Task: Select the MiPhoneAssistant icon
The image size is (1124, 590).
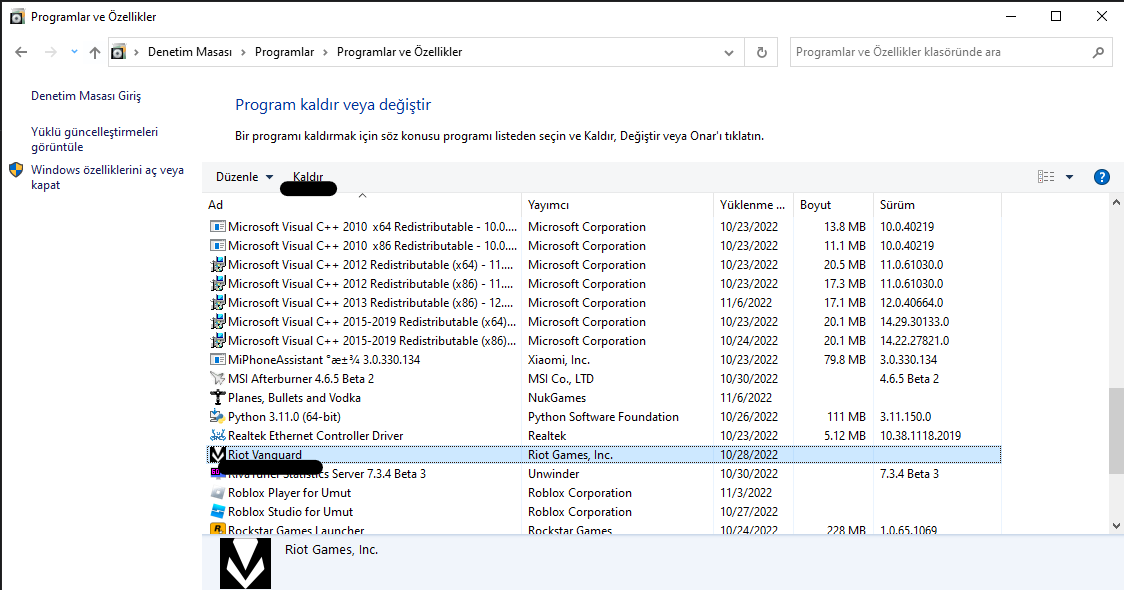Action: [x=218, y=360]
